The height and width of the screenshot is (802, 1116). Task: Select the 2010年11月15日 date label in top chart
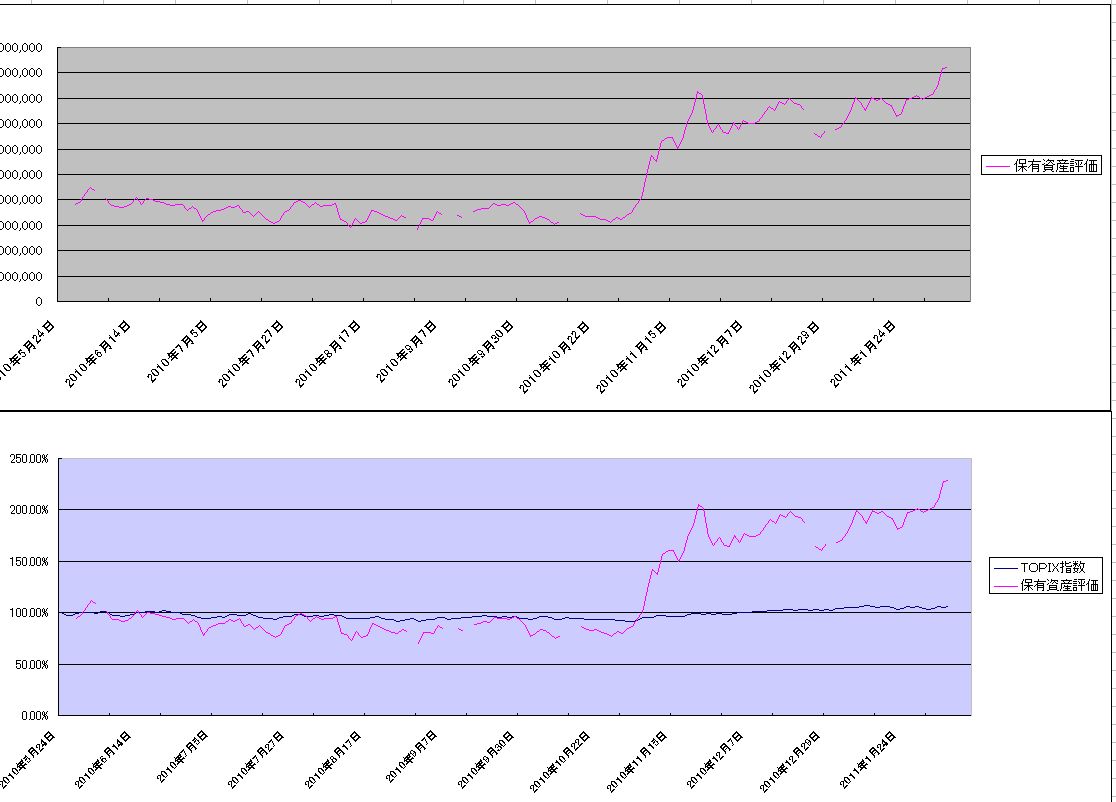click(x=631, y=355)
